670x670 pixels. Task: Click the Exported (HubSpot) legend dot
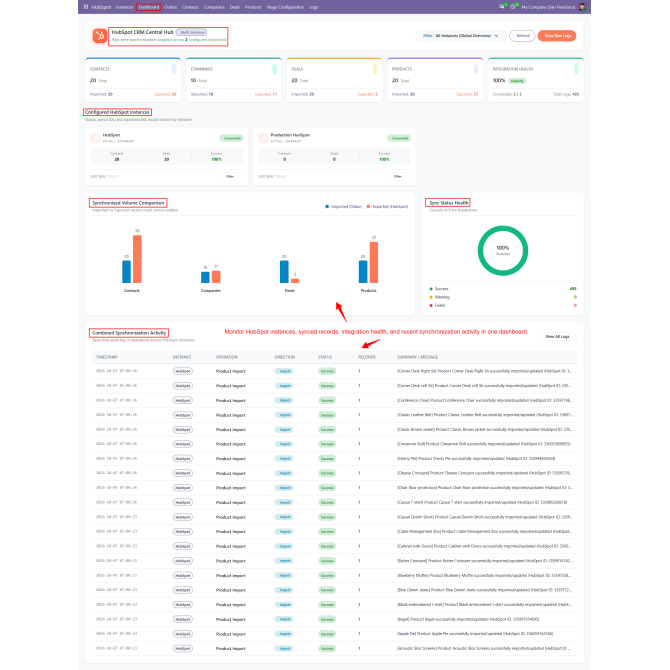tap(368, 207)
